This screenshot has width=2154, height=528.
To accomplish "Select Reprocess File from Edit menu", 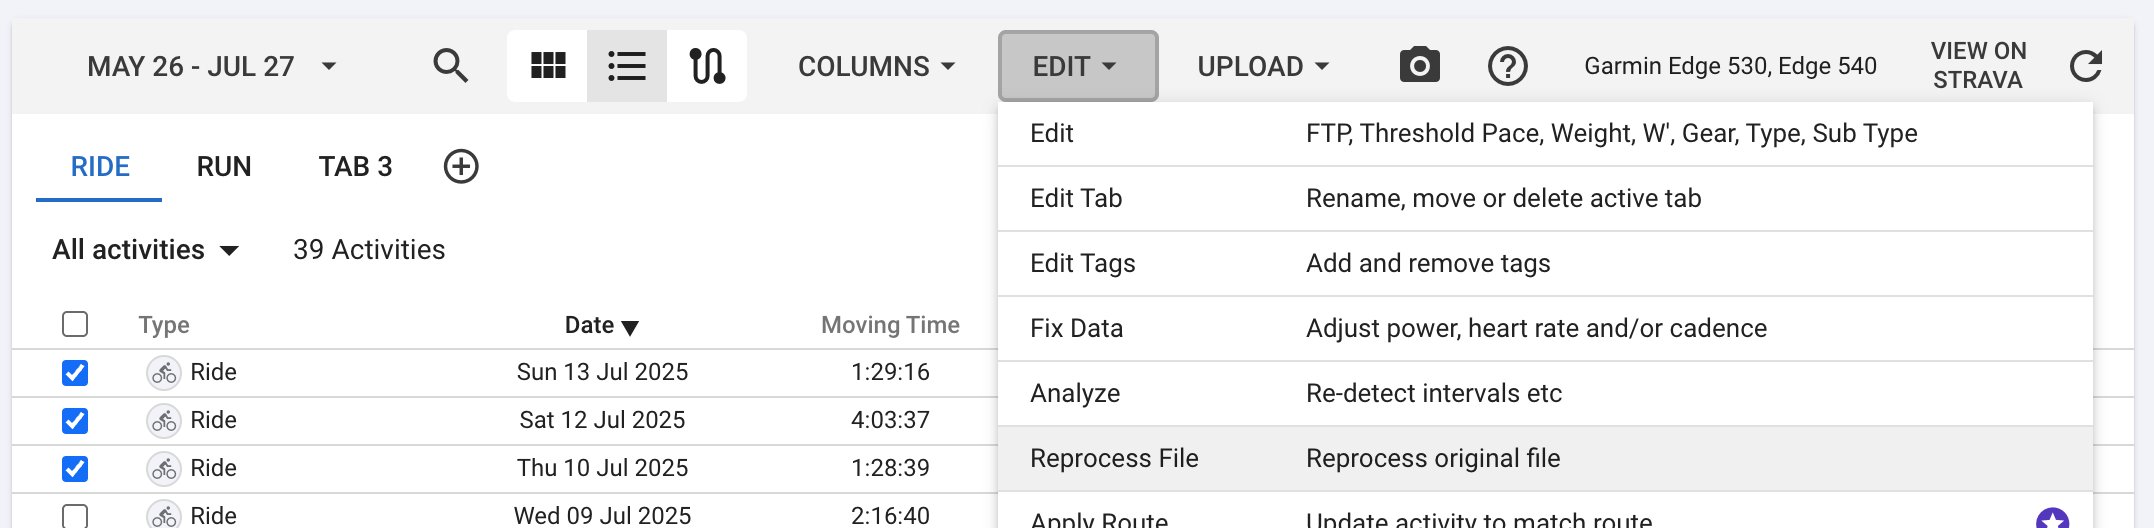I will [1114, 458].
